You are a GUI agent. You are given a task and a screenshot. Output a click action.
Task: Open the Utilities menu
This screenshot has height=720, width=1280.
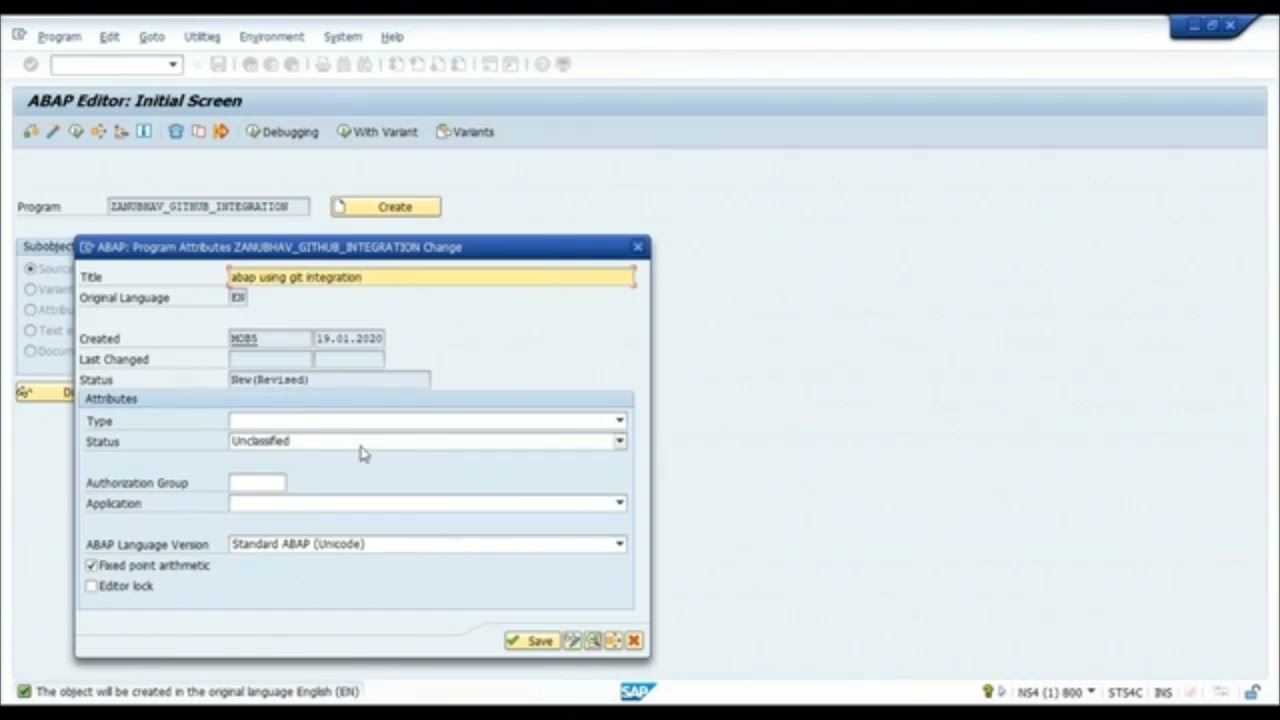(202, 37)
